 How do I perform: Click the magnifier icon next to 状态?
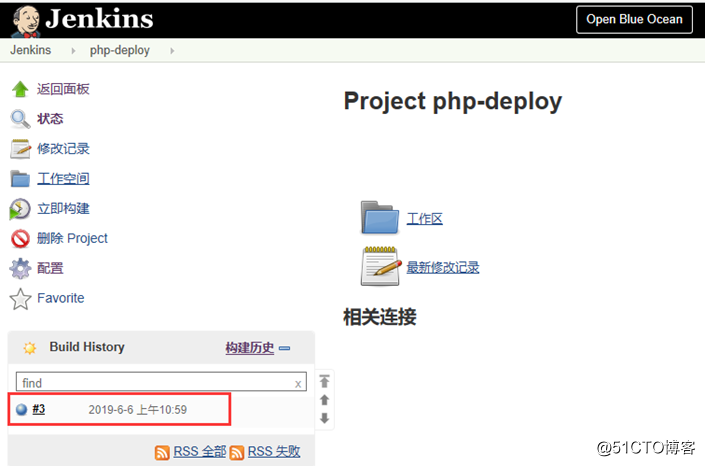20,119
